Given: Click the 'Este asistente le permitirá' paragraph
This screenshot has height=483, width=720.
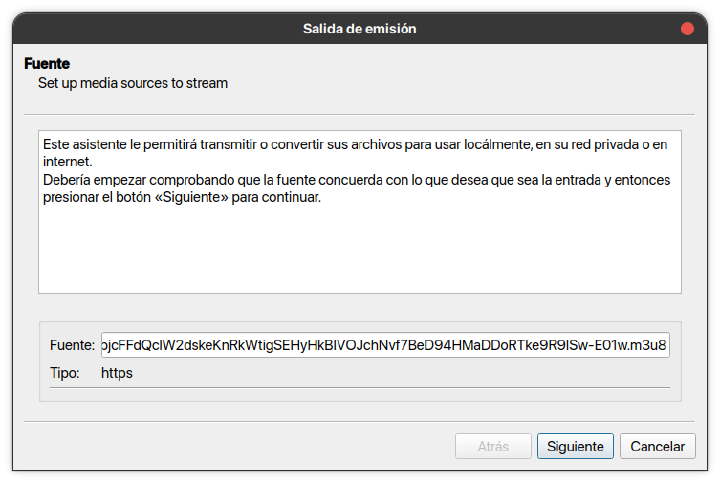Looking at the screenshot, I should pos(355,153).
